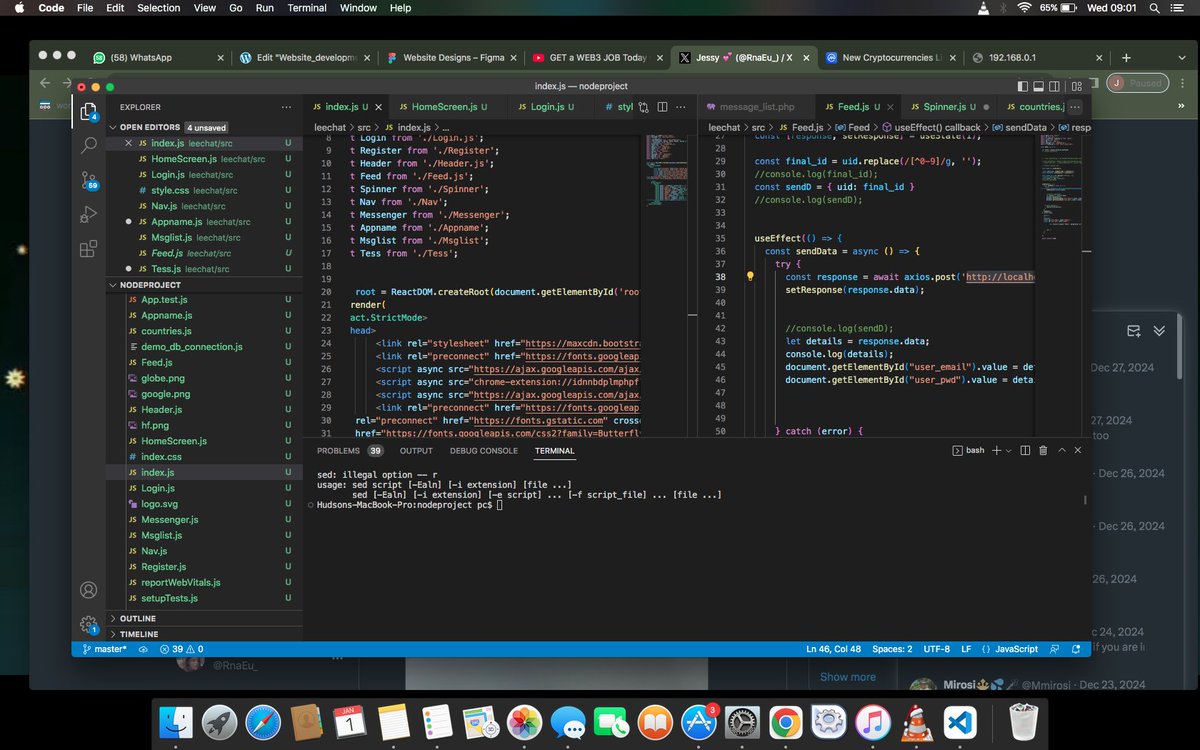Open the Accounts icon in activity bar
Viewport: 1200px width, 750px height.
[x=88, y=590]
